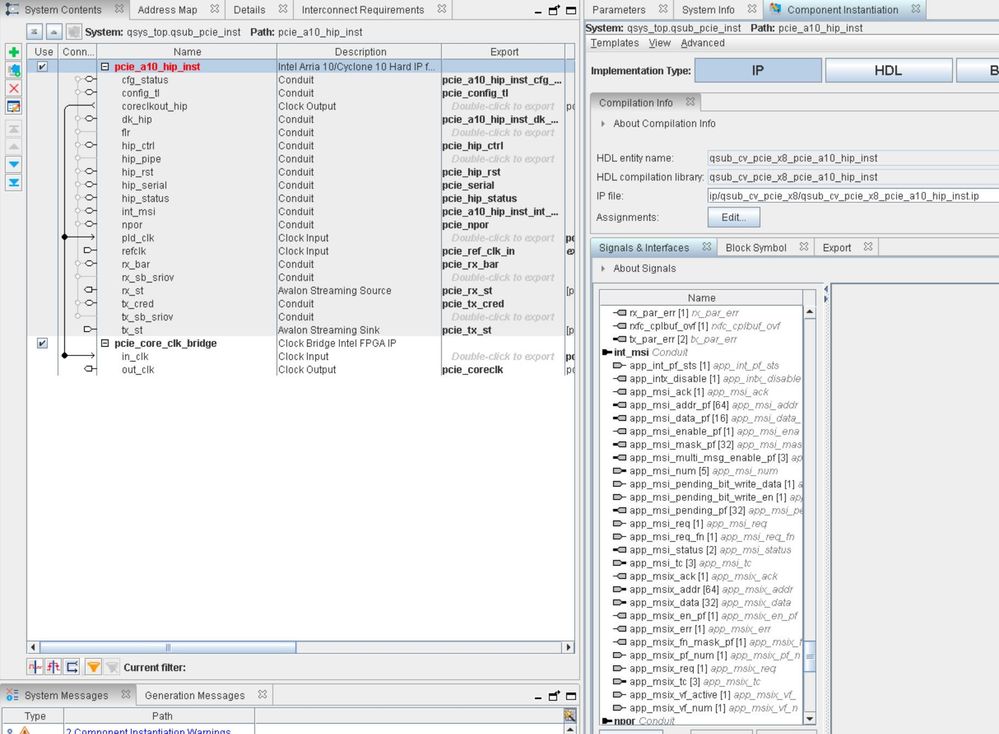The image size is (999, 734).
Task: Click the horizontal scrollbar thumb in System Contents
Action: pyautogui.click(x=168, y=647)
